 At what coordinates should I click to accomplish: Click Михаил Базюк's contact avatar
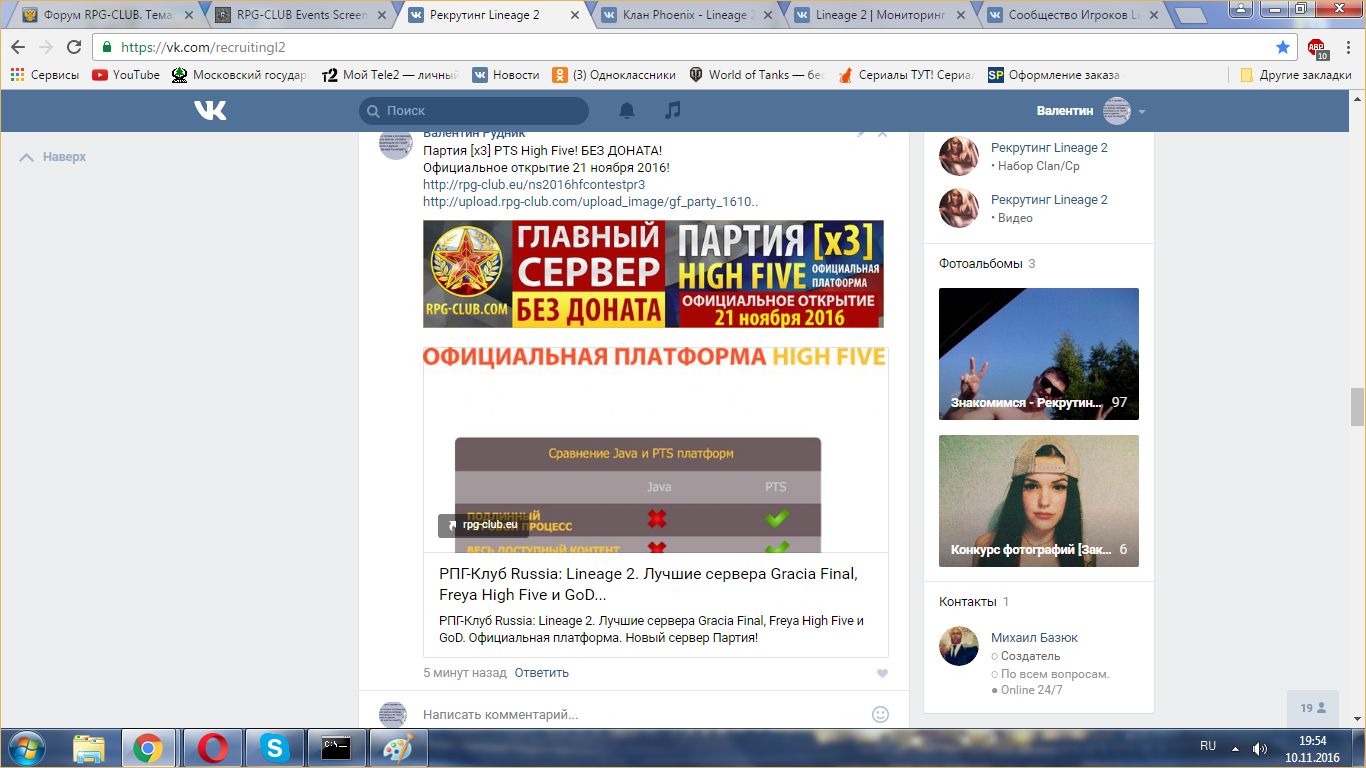959,646
